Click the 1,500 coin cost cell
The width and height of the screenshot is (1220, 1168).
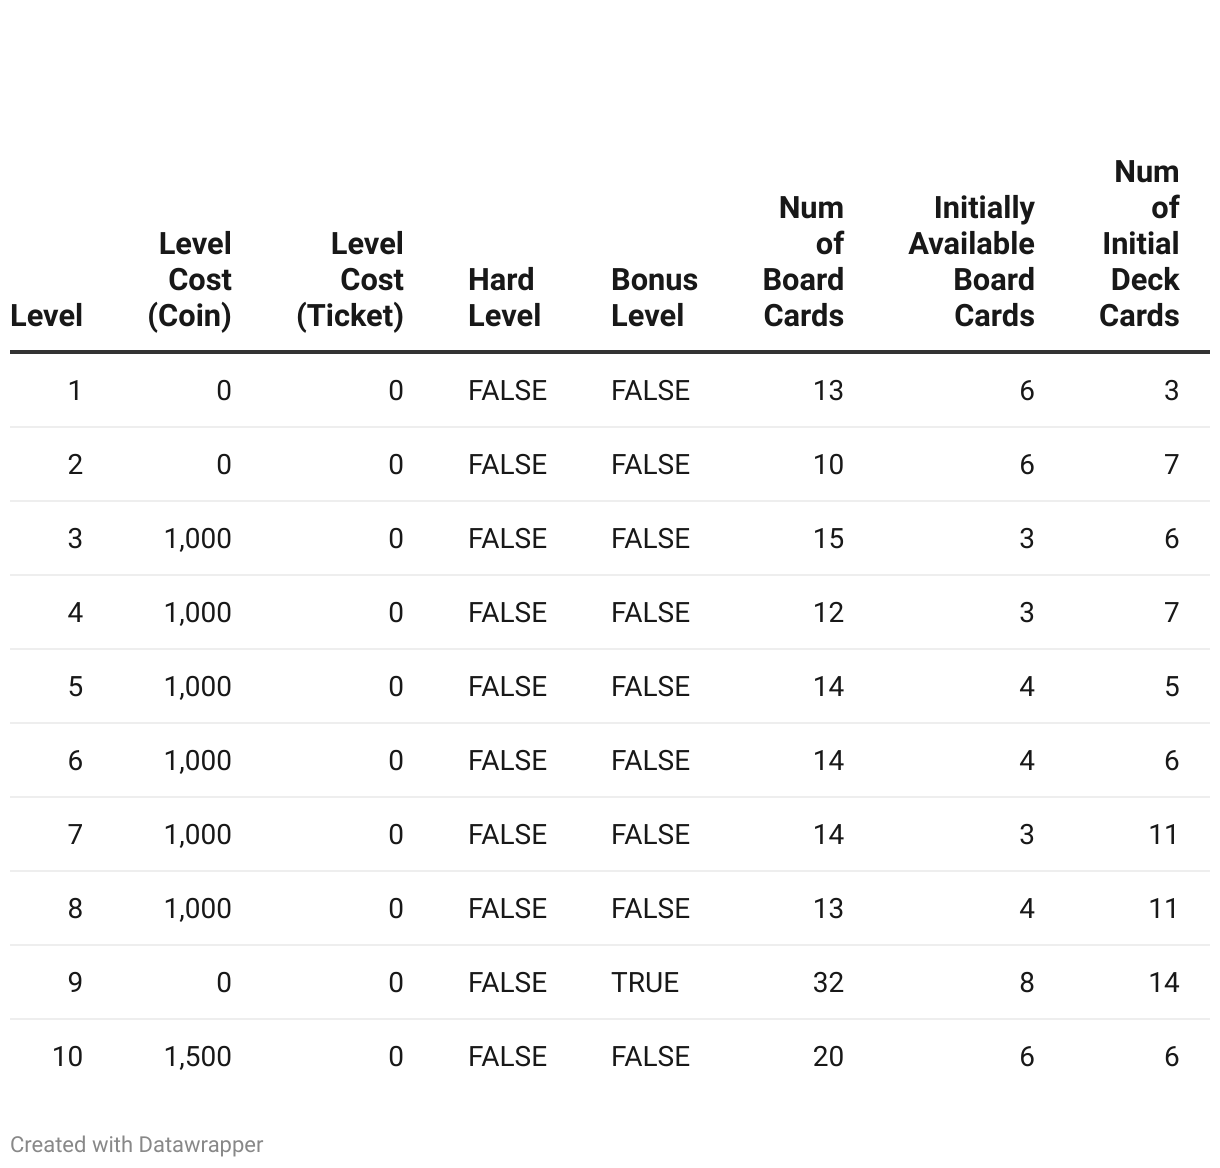coord(198,1056)
